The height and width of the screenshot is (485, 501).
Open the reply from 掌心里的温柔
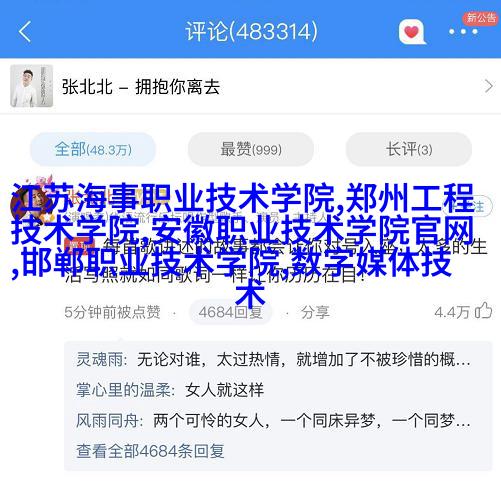point(170,390)
